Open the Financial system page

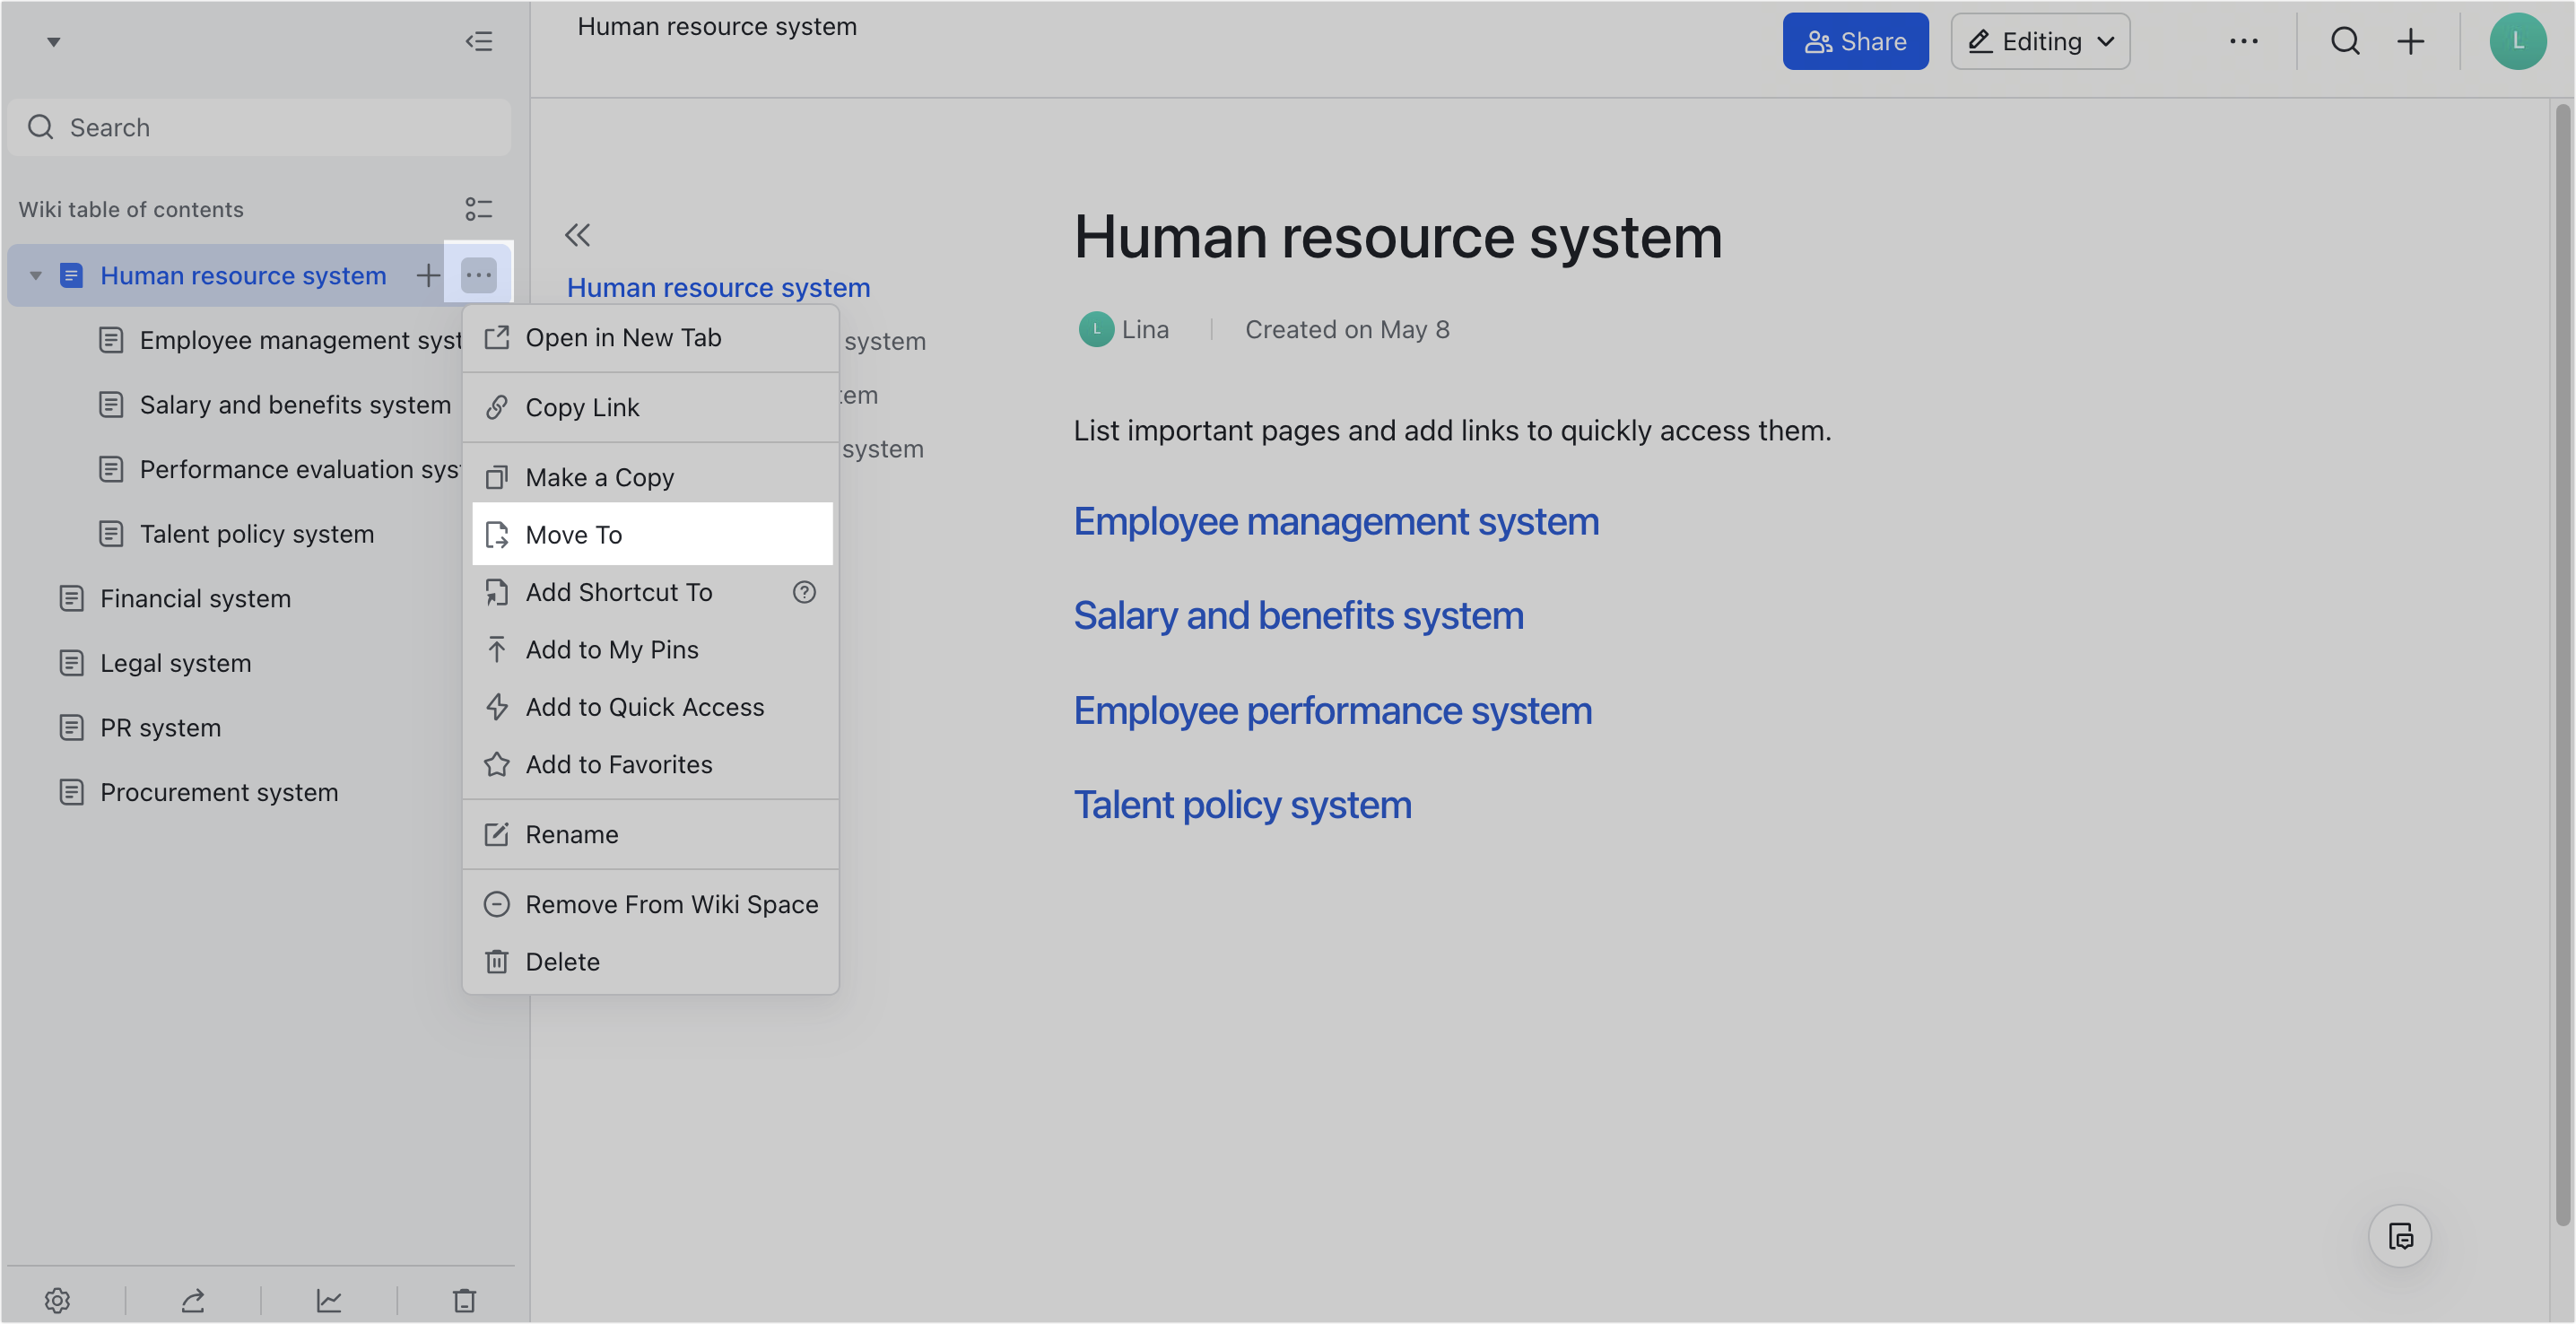point(195,598)
